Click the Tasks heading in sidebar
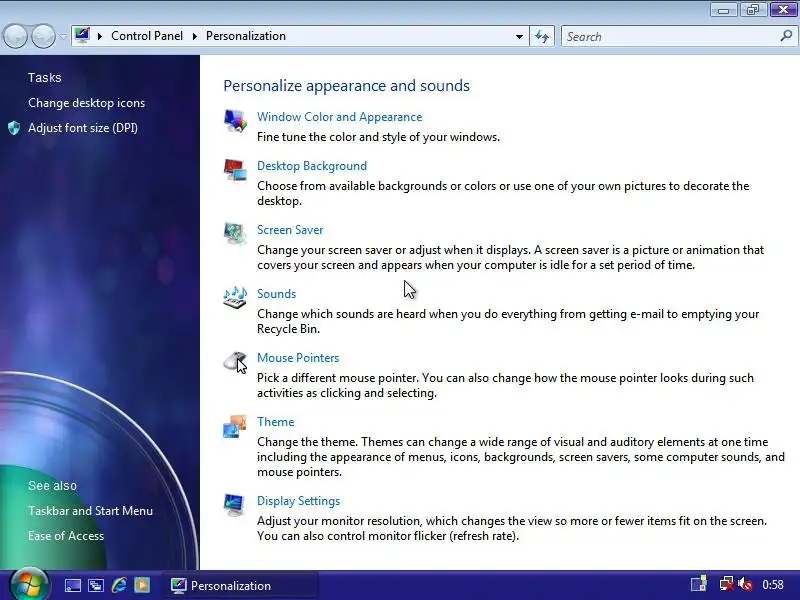Viewport: 800px width, 600px height. pos(44,78)
